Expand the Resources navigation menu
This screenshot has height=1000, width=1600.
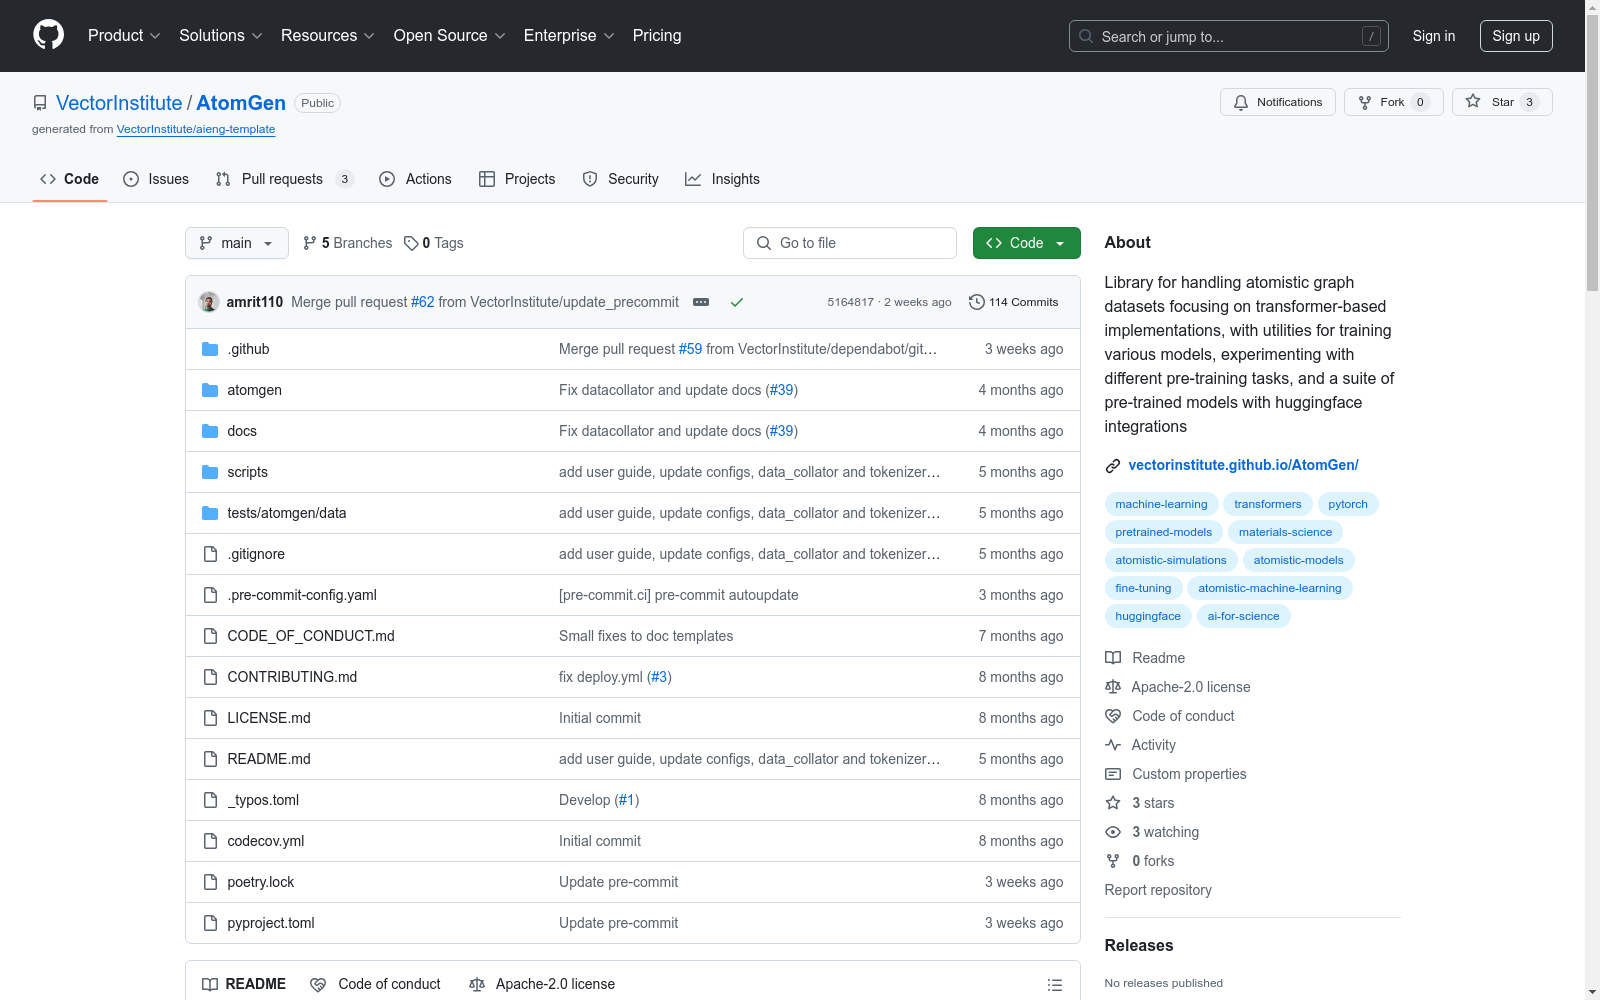(x=328, y=36)
